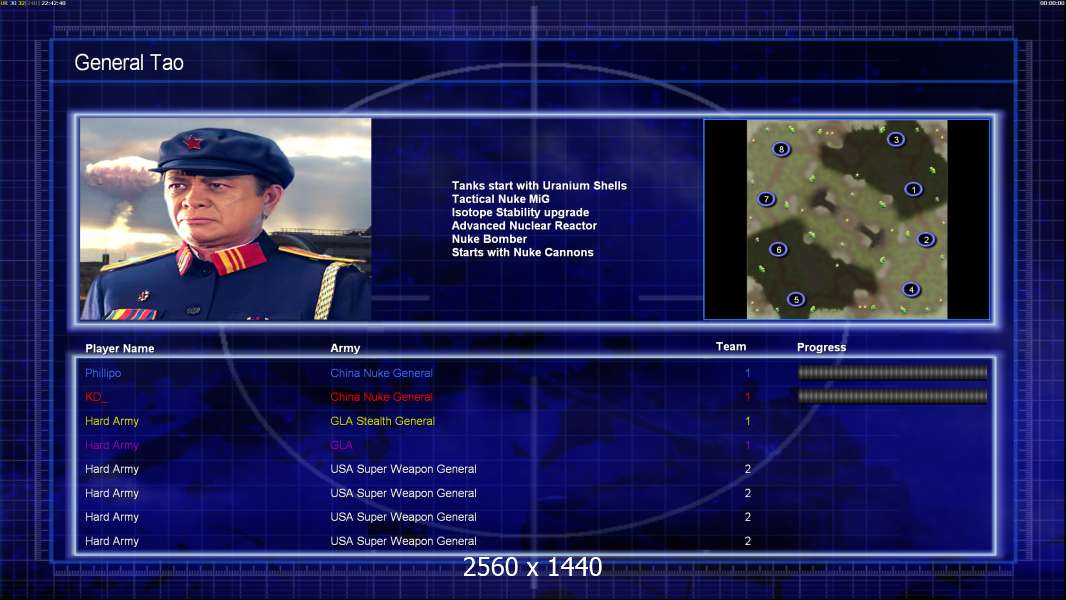Viewport: 1066px width, 600px height.
Task: Click start position 7 on the minimap
Action: (766, 199)
